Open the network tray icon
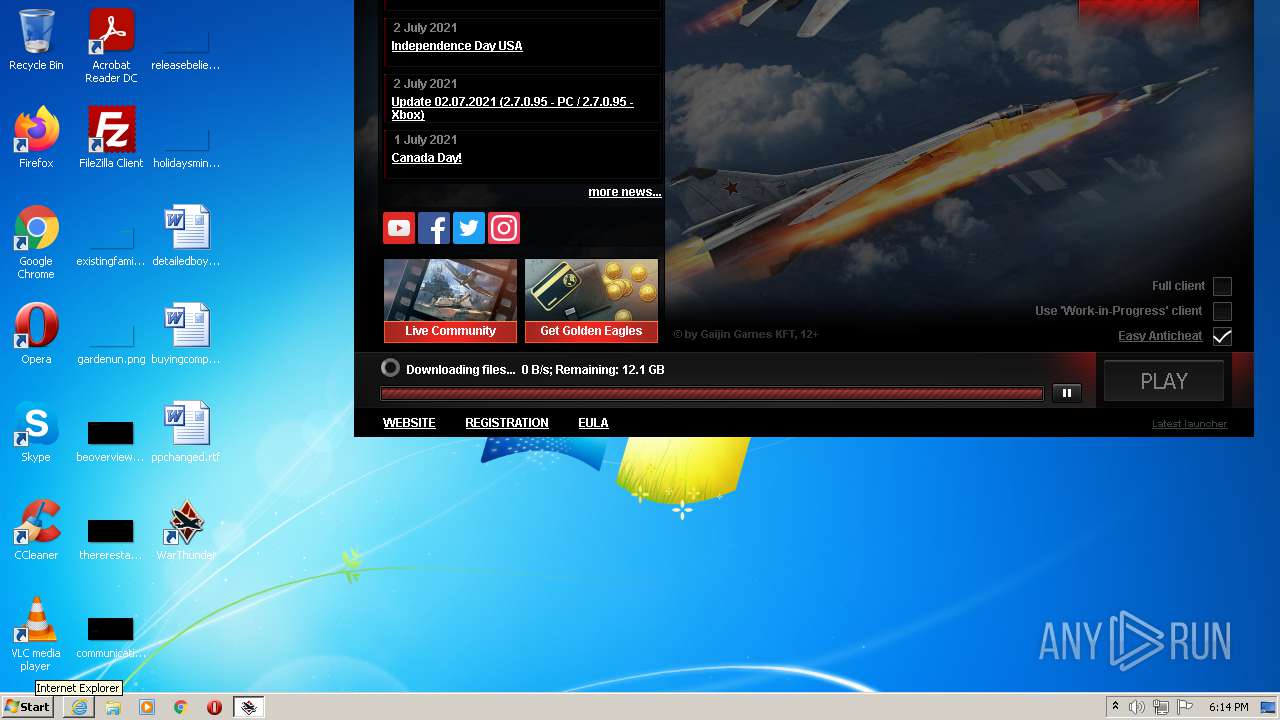Image resolution: width=1280 pixels, height=720 pixels. click(x=1161, y=707)
